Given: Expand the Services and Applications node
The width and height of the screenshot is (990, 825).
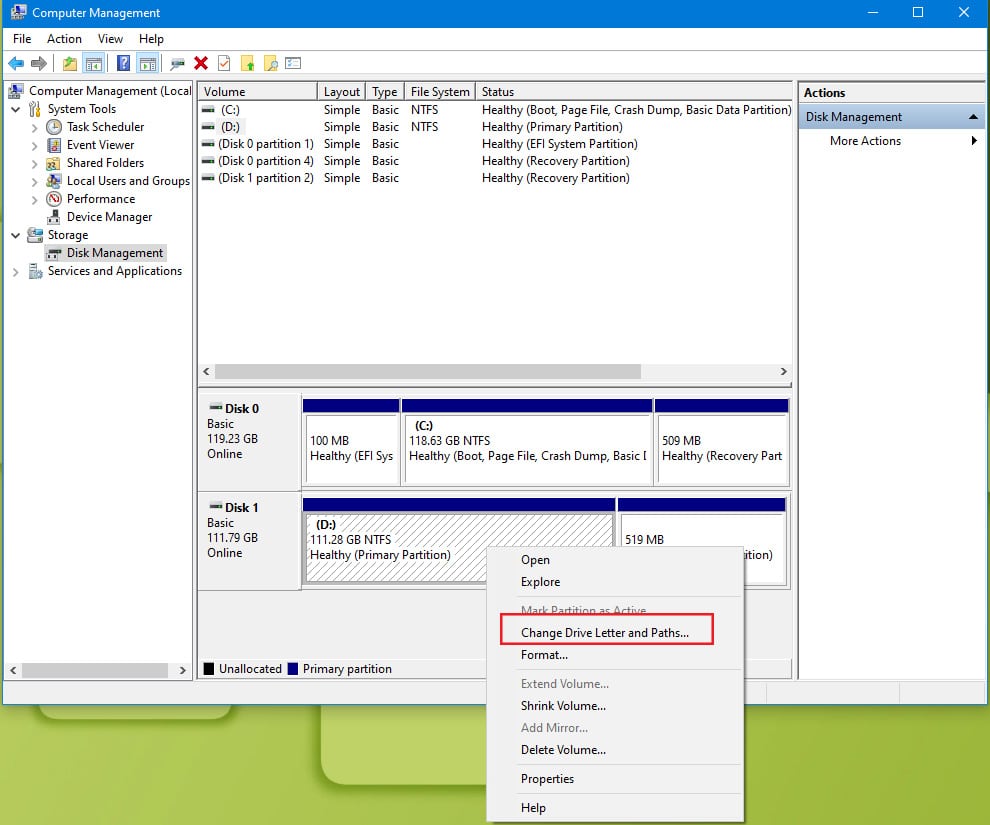Looking at the screenshot, I should (16, 271).
